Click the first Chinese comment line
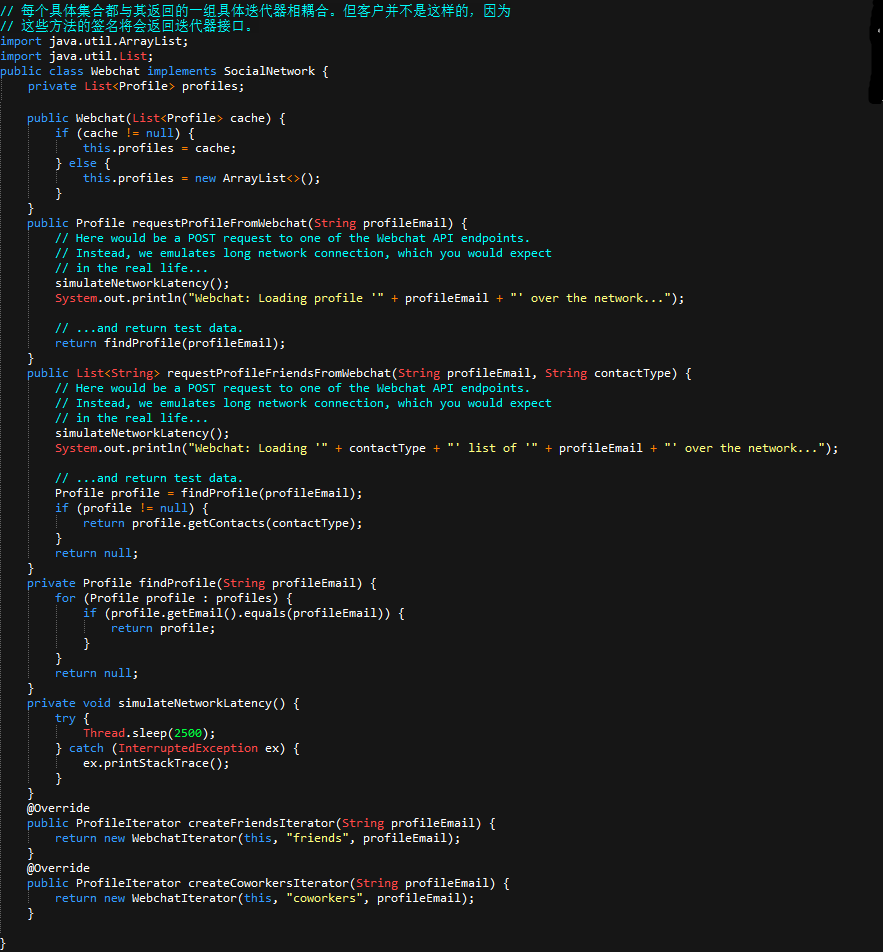The height and width of the screenshot is (952, 883). (255, 11)
